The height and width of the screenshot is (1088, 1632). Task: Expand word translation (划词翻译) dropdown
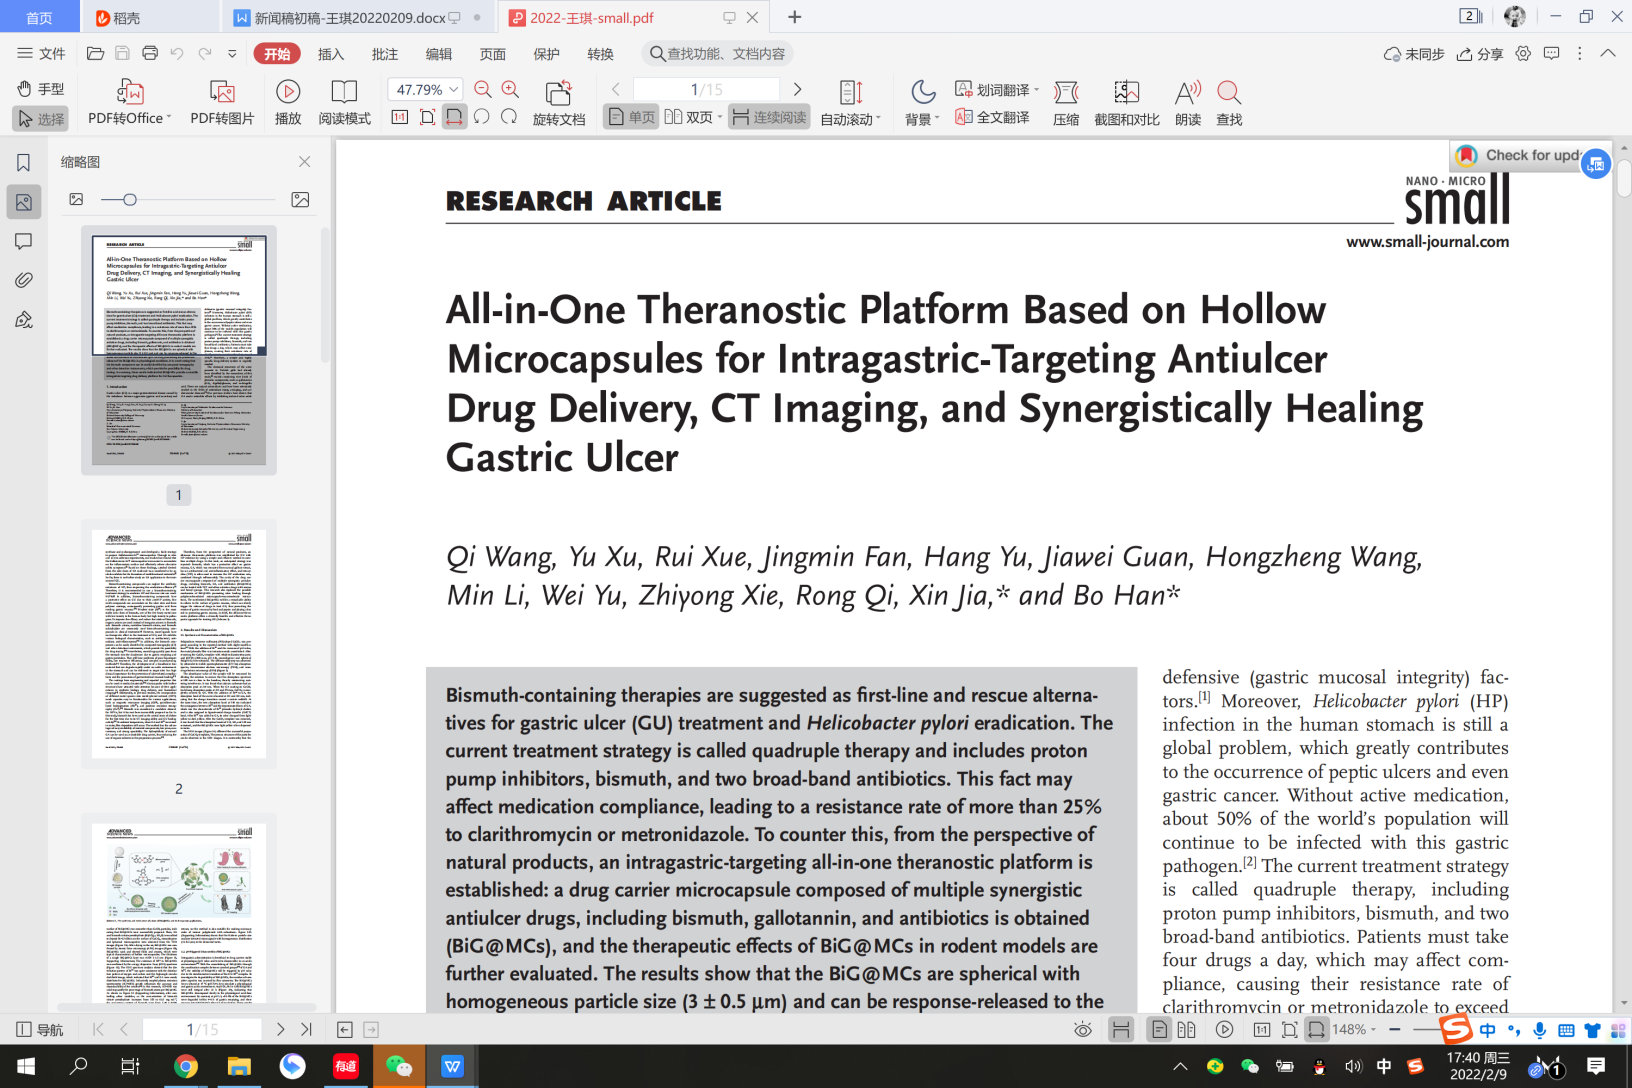pos(1036,90)
